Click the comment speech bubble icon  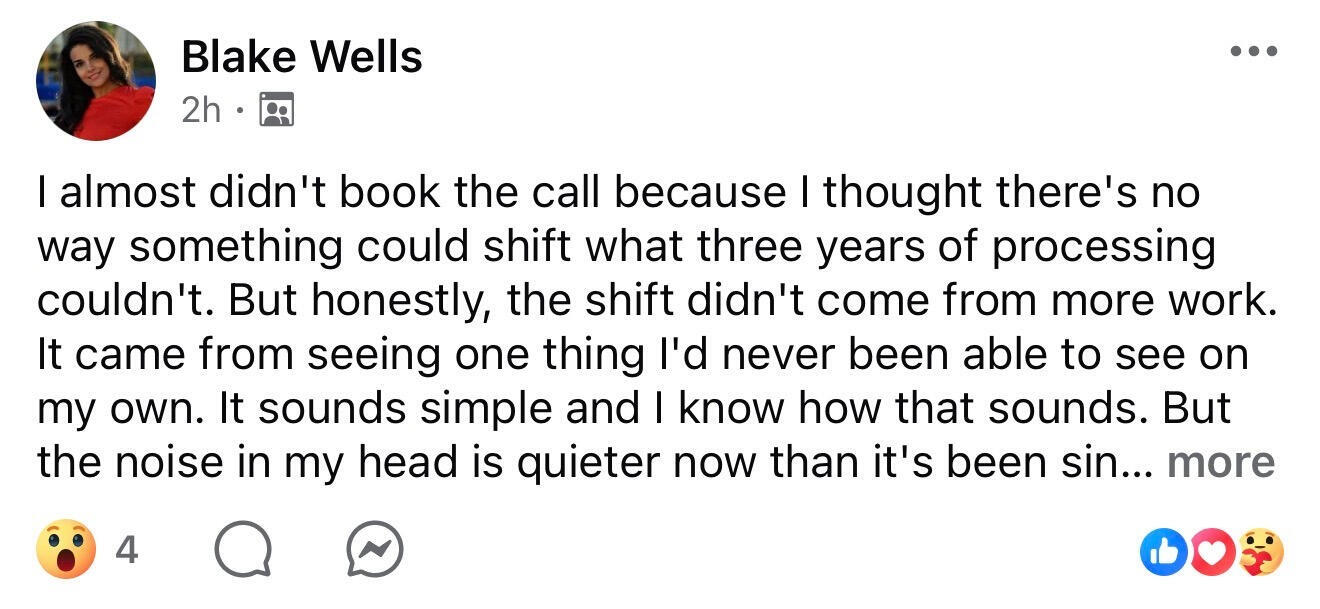click(245, 551)
